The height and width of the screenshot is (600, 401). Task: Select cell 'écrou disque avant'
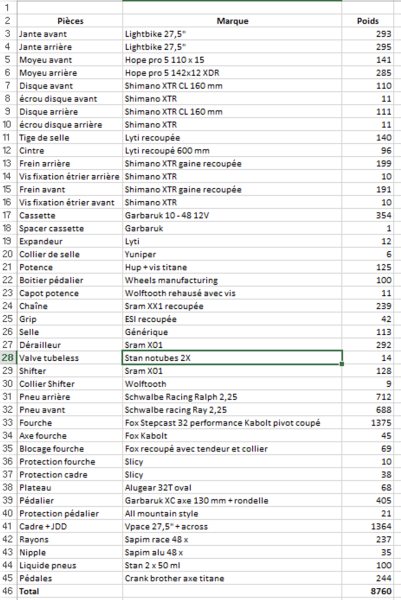click(x=70, y=99)
